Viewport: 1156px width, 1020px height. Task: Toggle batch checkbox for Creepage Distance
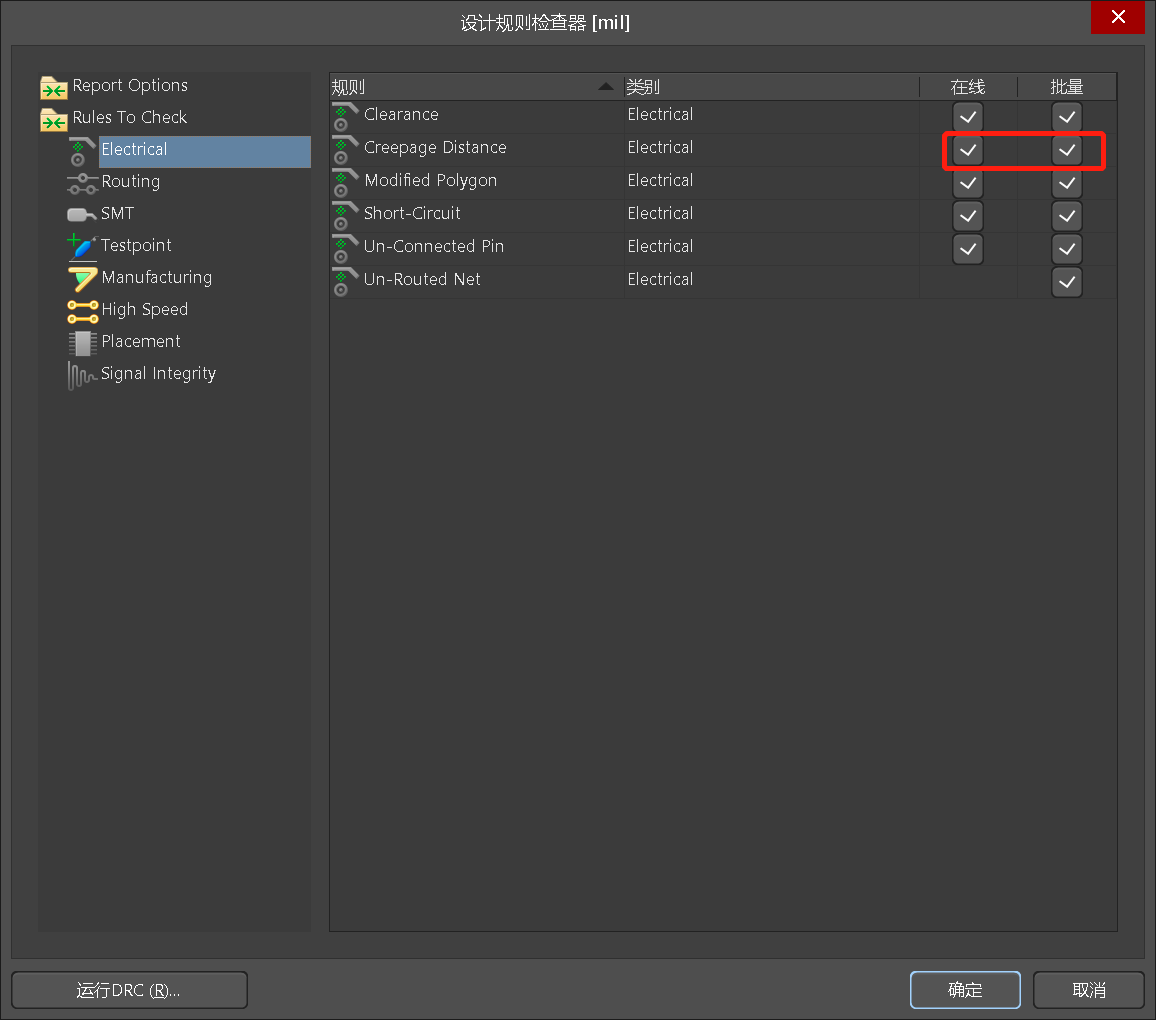coord(1067,150)
